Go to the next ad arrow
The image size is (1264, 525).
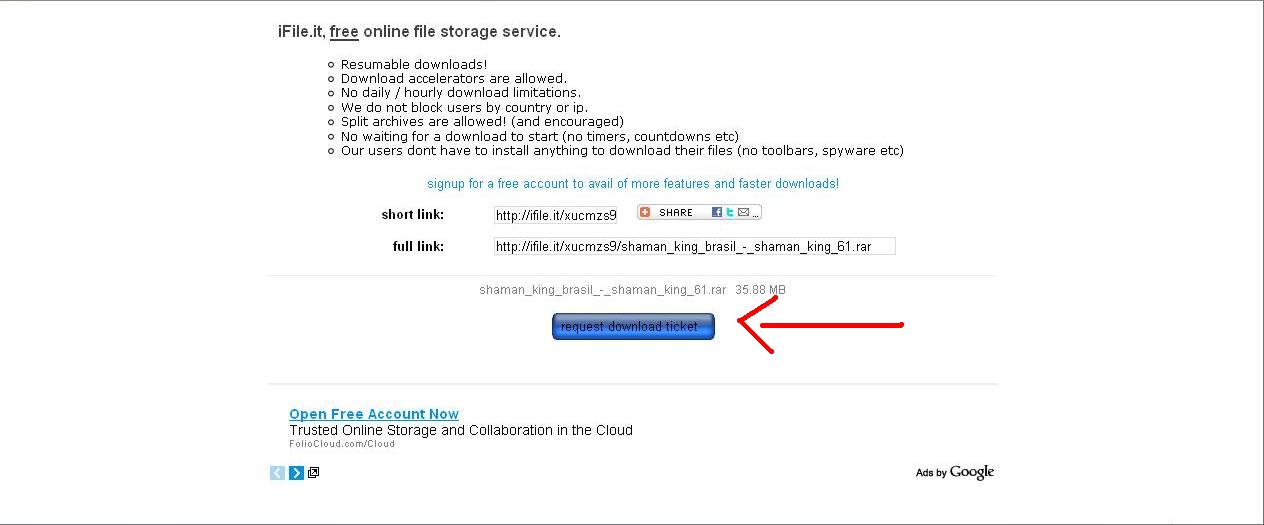point(296,473)
